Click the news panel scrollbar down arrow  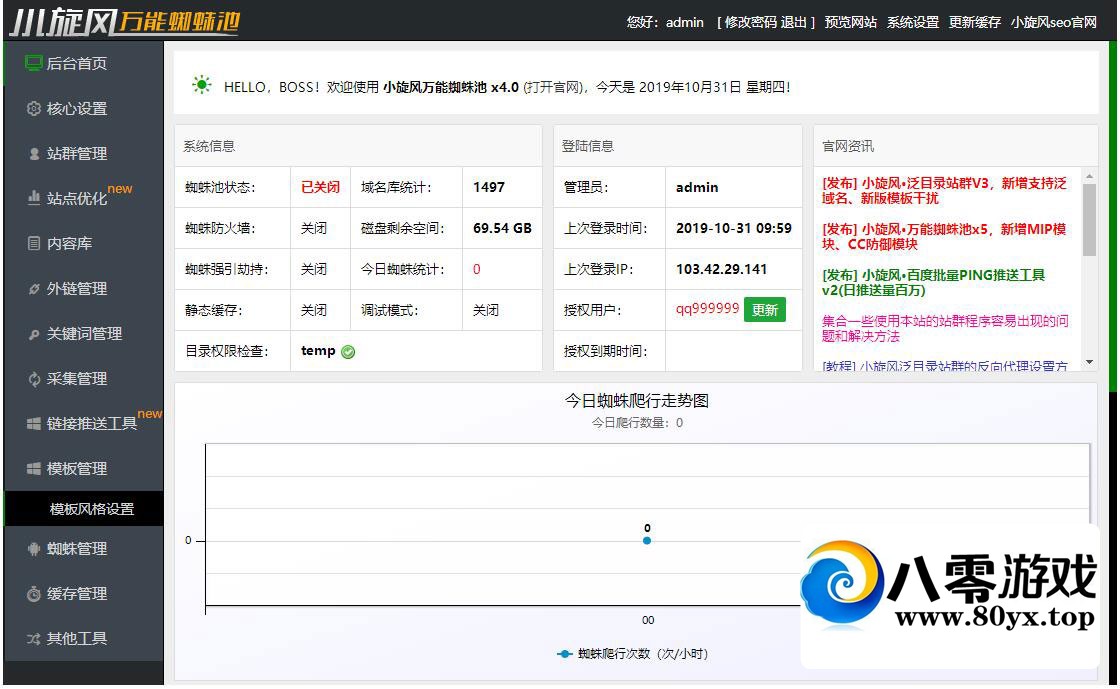1089,362
